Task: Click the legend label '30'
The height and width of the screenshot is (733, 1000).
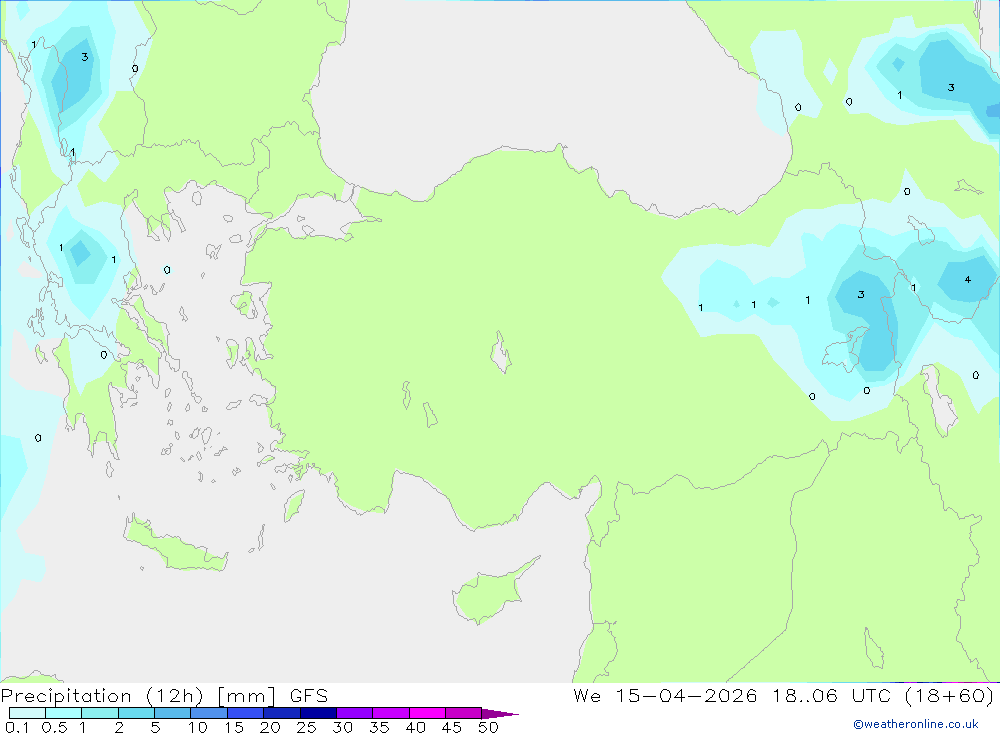Action: [x=343, y=727]
